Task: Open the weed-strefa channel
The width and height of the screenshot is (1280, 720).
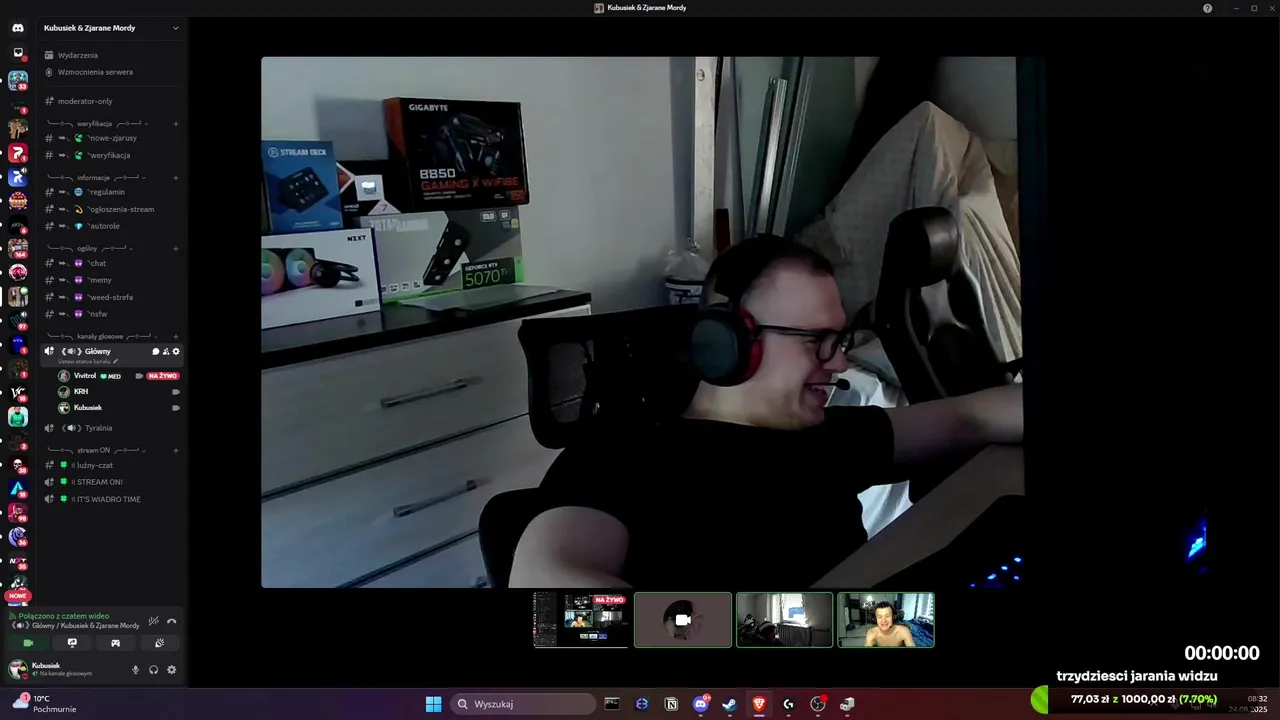Action: pos(110,297)
